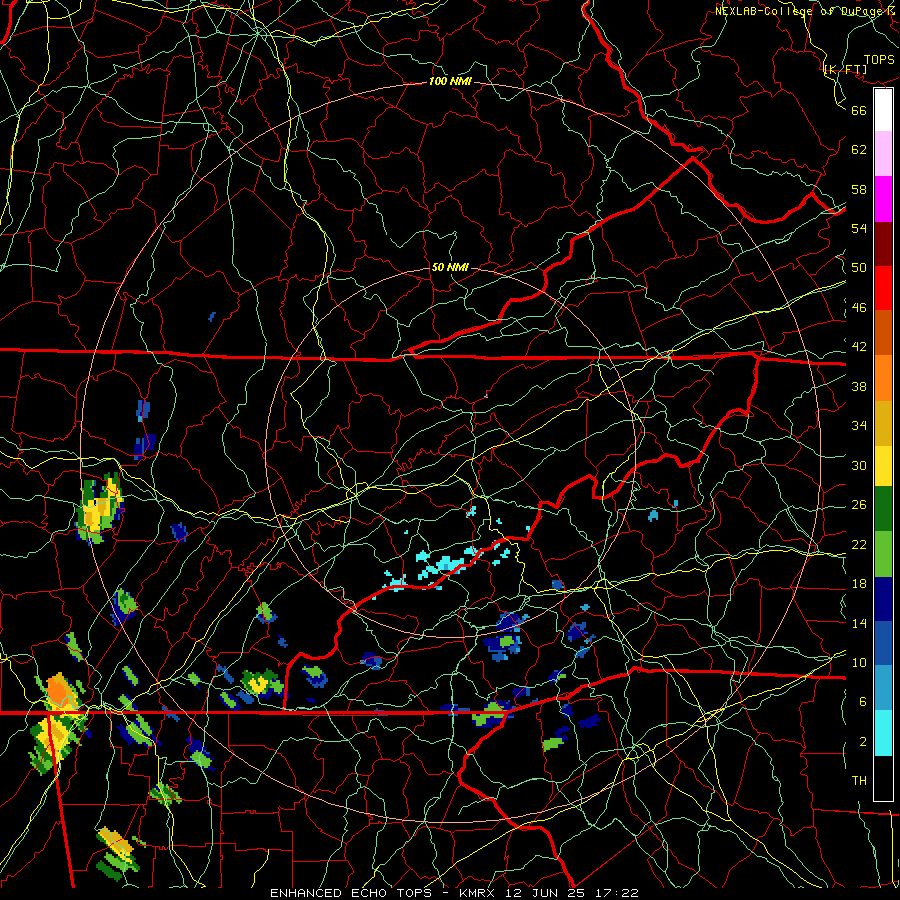Click the NEXLAB-College of DuPage credit text

(804, 11)
